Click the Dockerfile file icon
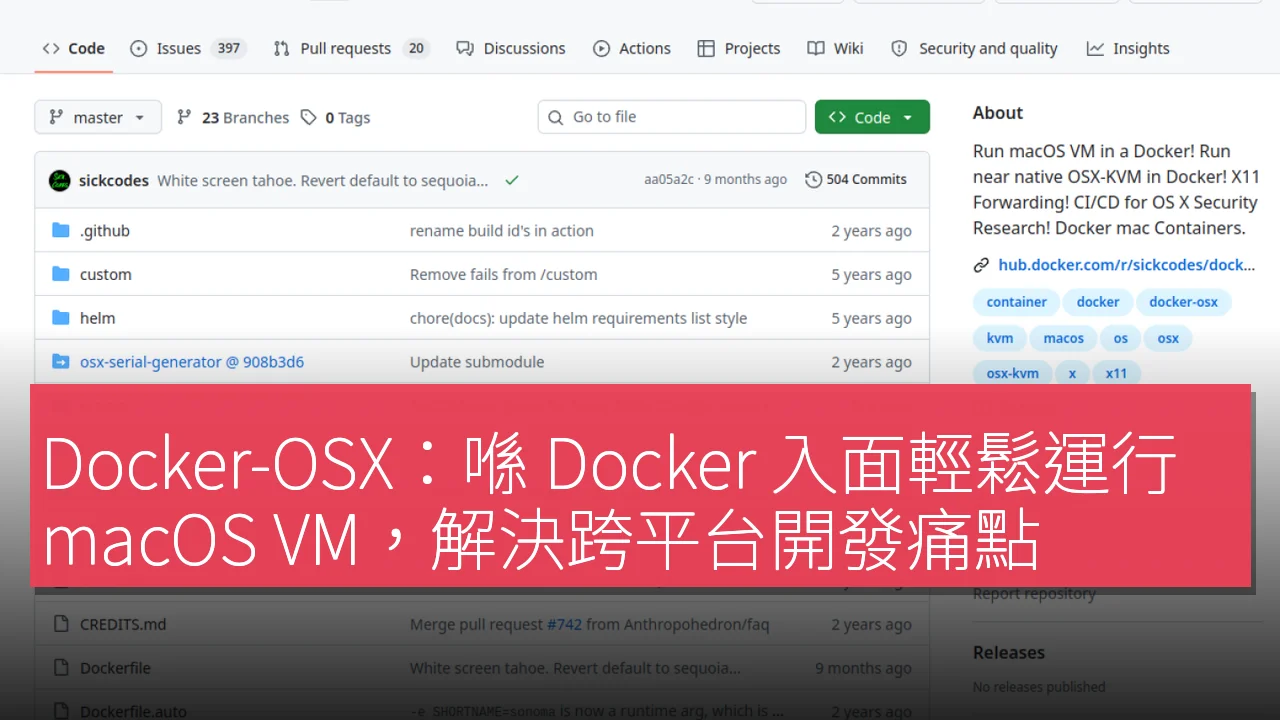 (x=61, y=668)
